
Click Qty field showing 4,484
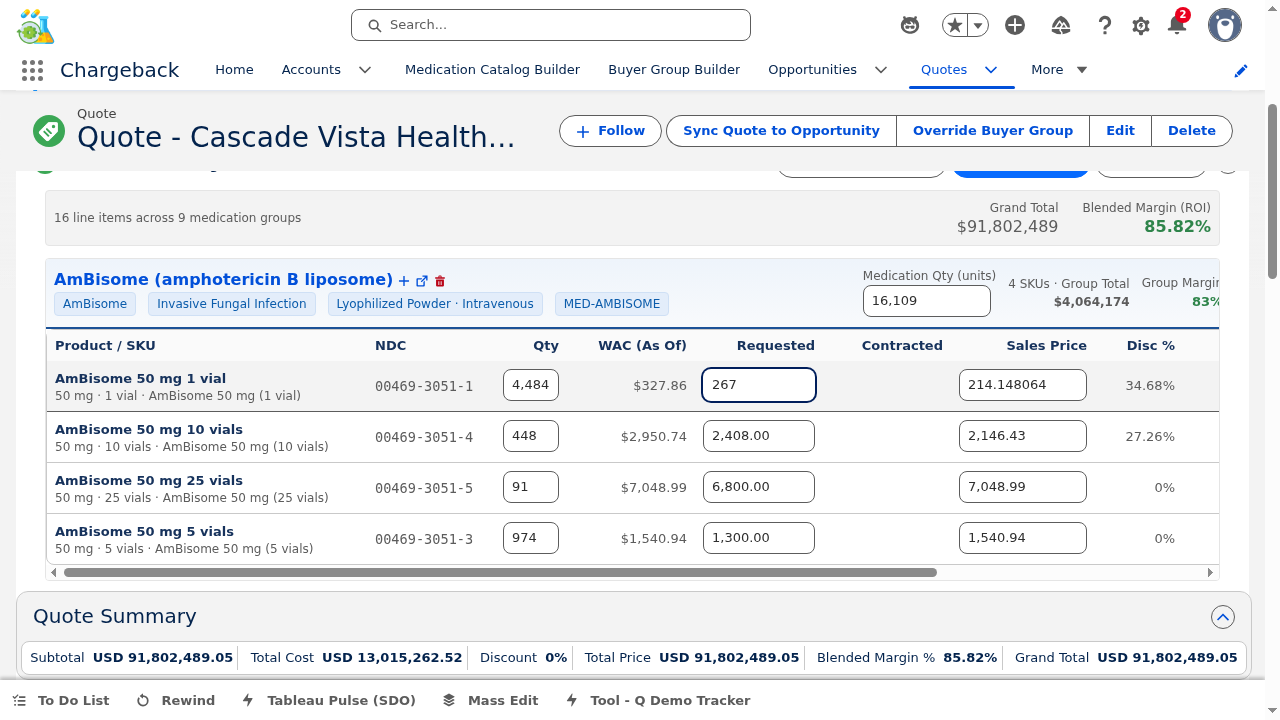pos(531,385)
